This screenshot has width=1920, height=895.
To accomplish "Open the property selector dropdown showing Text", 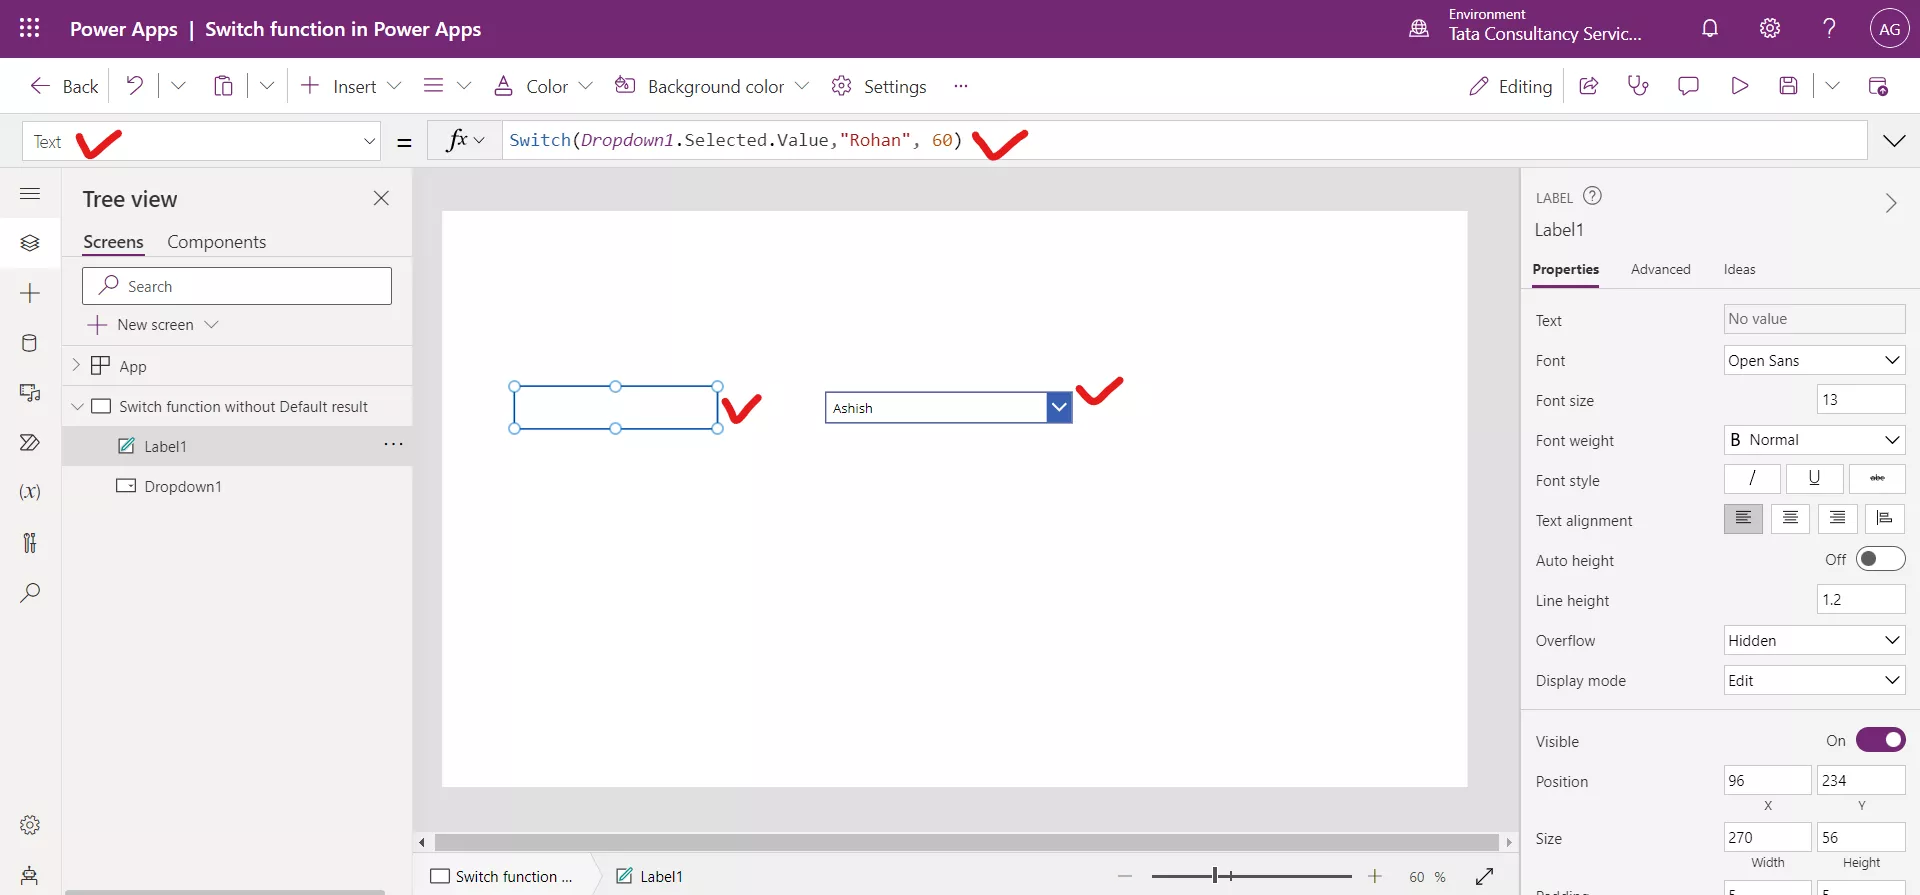I will coord(201,141).
